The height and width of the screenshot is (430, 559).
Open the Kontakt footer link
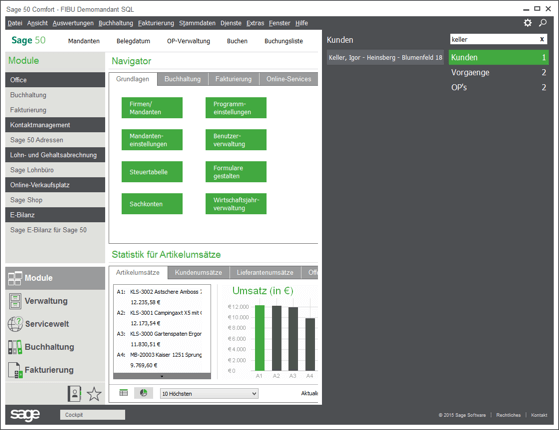[539, 415]
